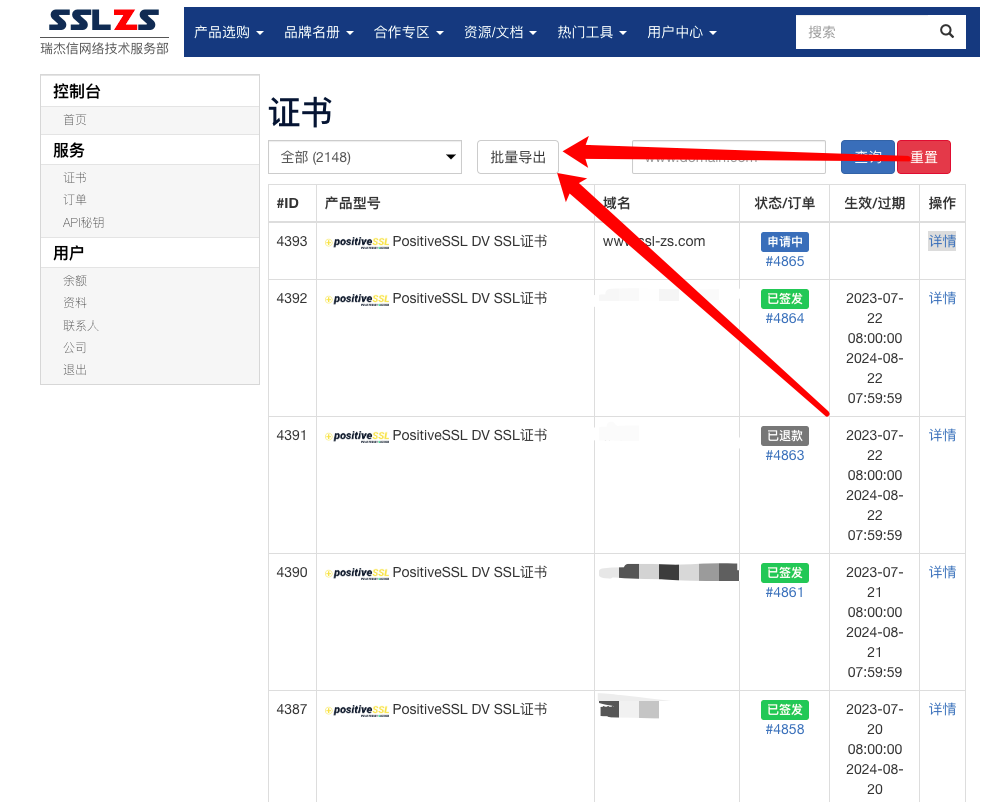
Task: Expand the 合作专区 menu
Action: point(408,32)
